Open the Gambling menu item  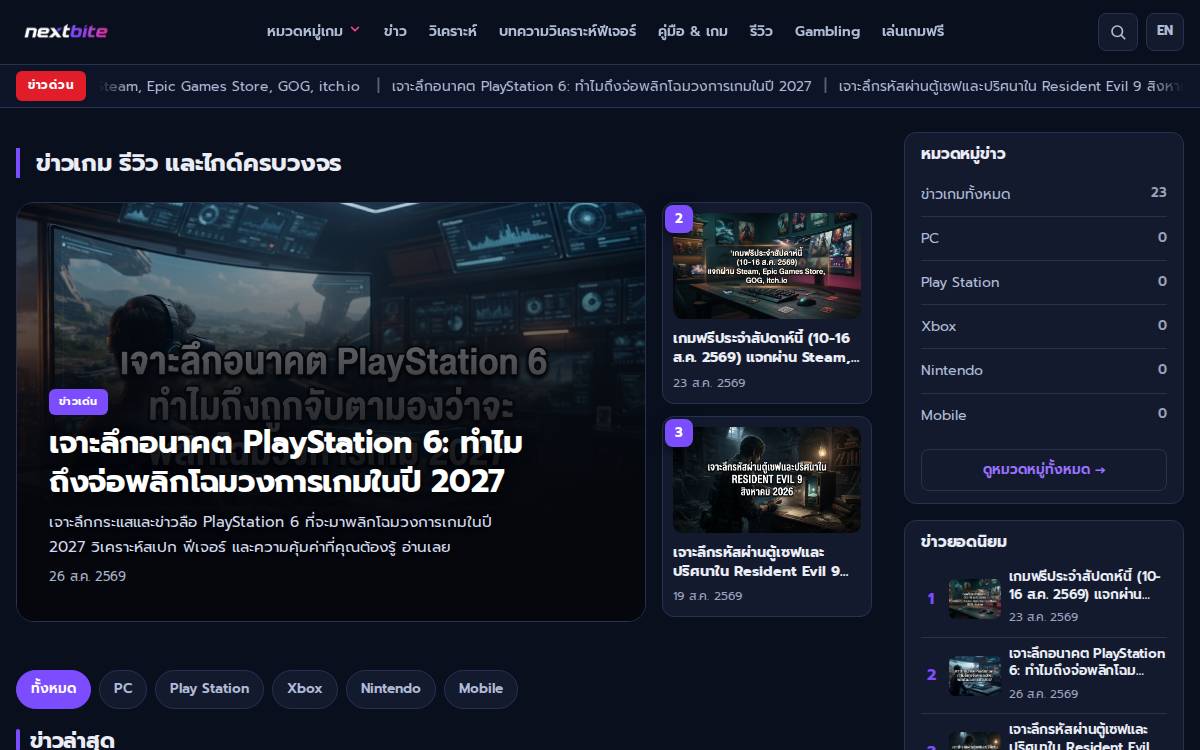[827, 31]
